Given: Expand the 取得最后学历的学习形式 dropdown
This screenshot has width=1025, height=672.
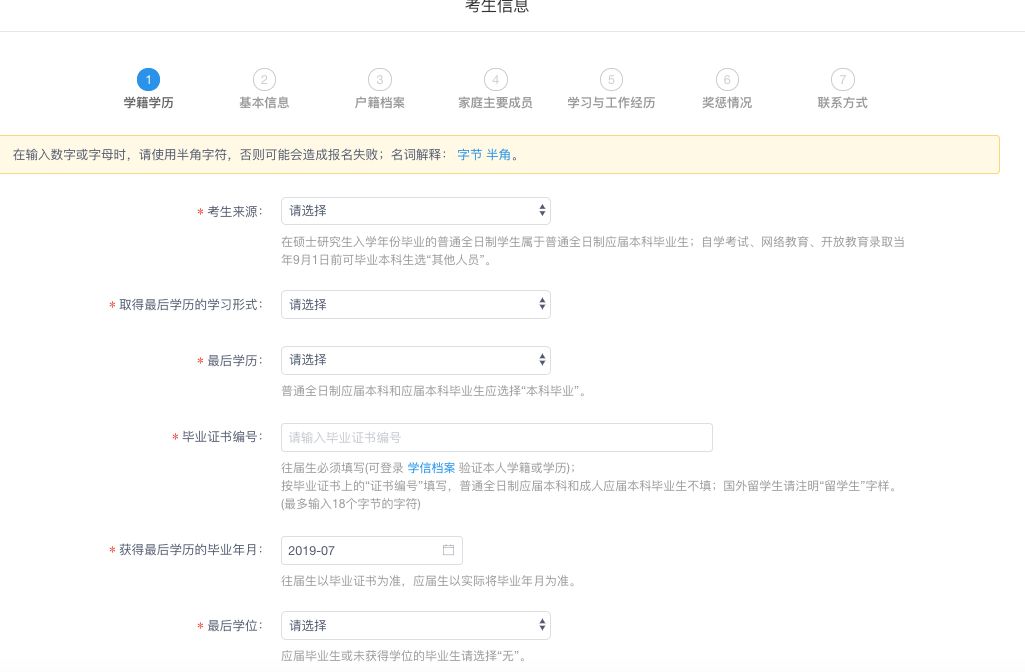Looking at the screenshot, I should pyautogui.click(x=415, y=305).
